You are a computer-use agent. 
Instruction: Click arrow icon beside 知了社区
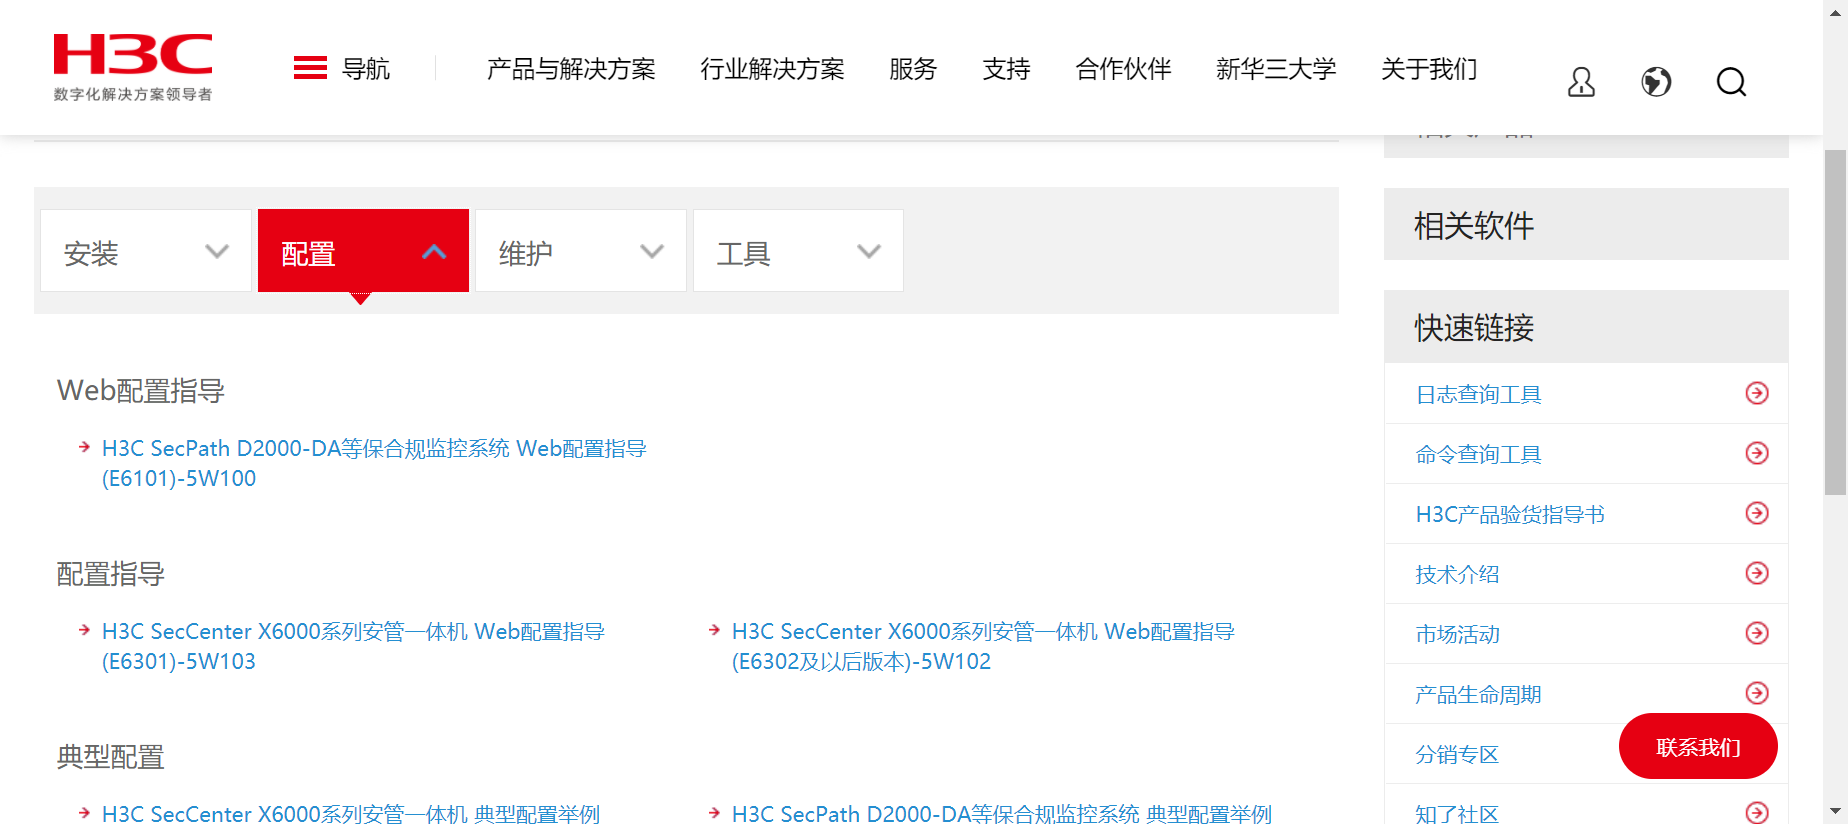coord(1757,813)
